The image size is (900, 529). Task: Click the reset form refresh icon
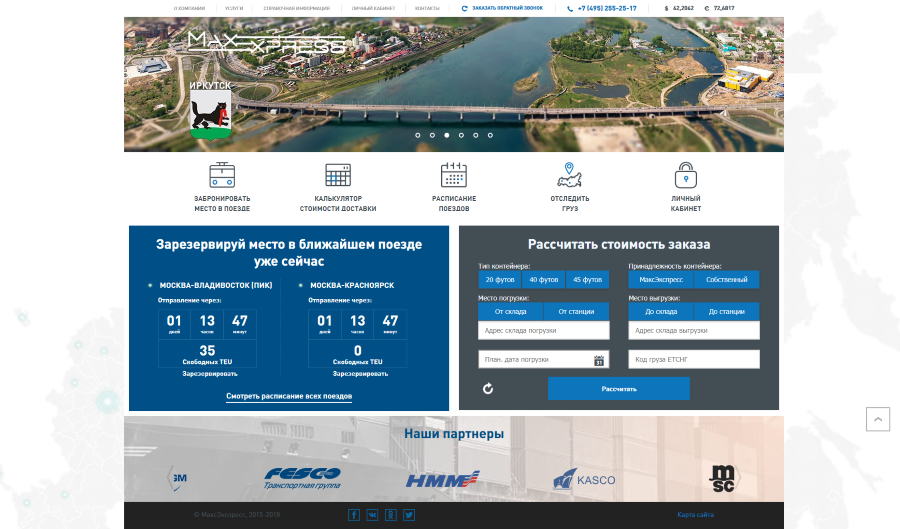[x=488, y=389]
